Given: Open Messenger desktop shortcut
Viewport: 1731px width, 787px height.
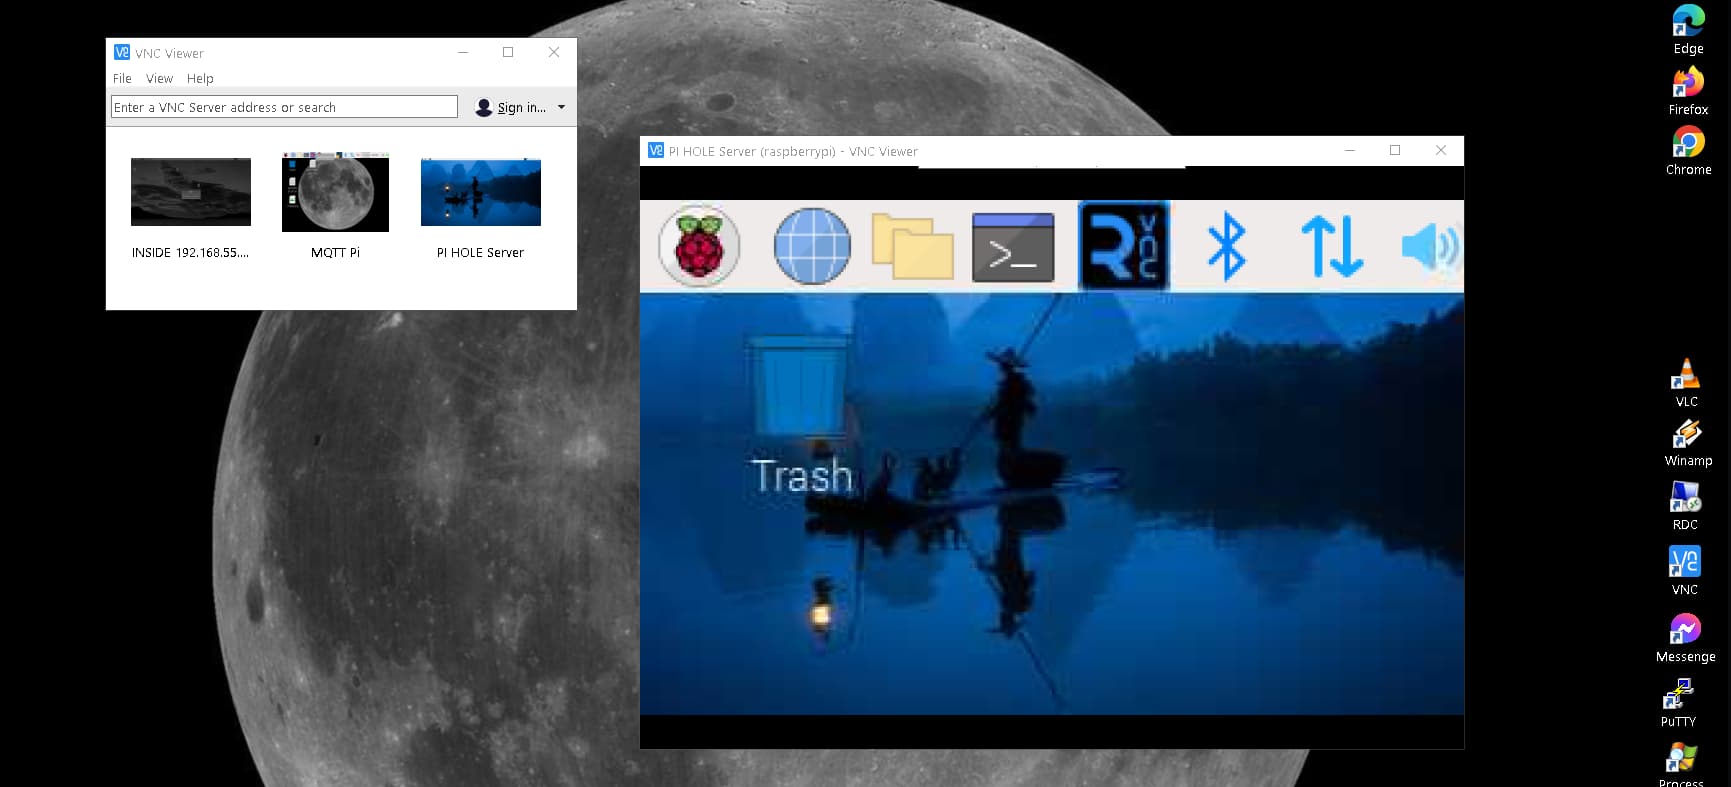Looking at the screenshot, I should tap(1685, 638).
